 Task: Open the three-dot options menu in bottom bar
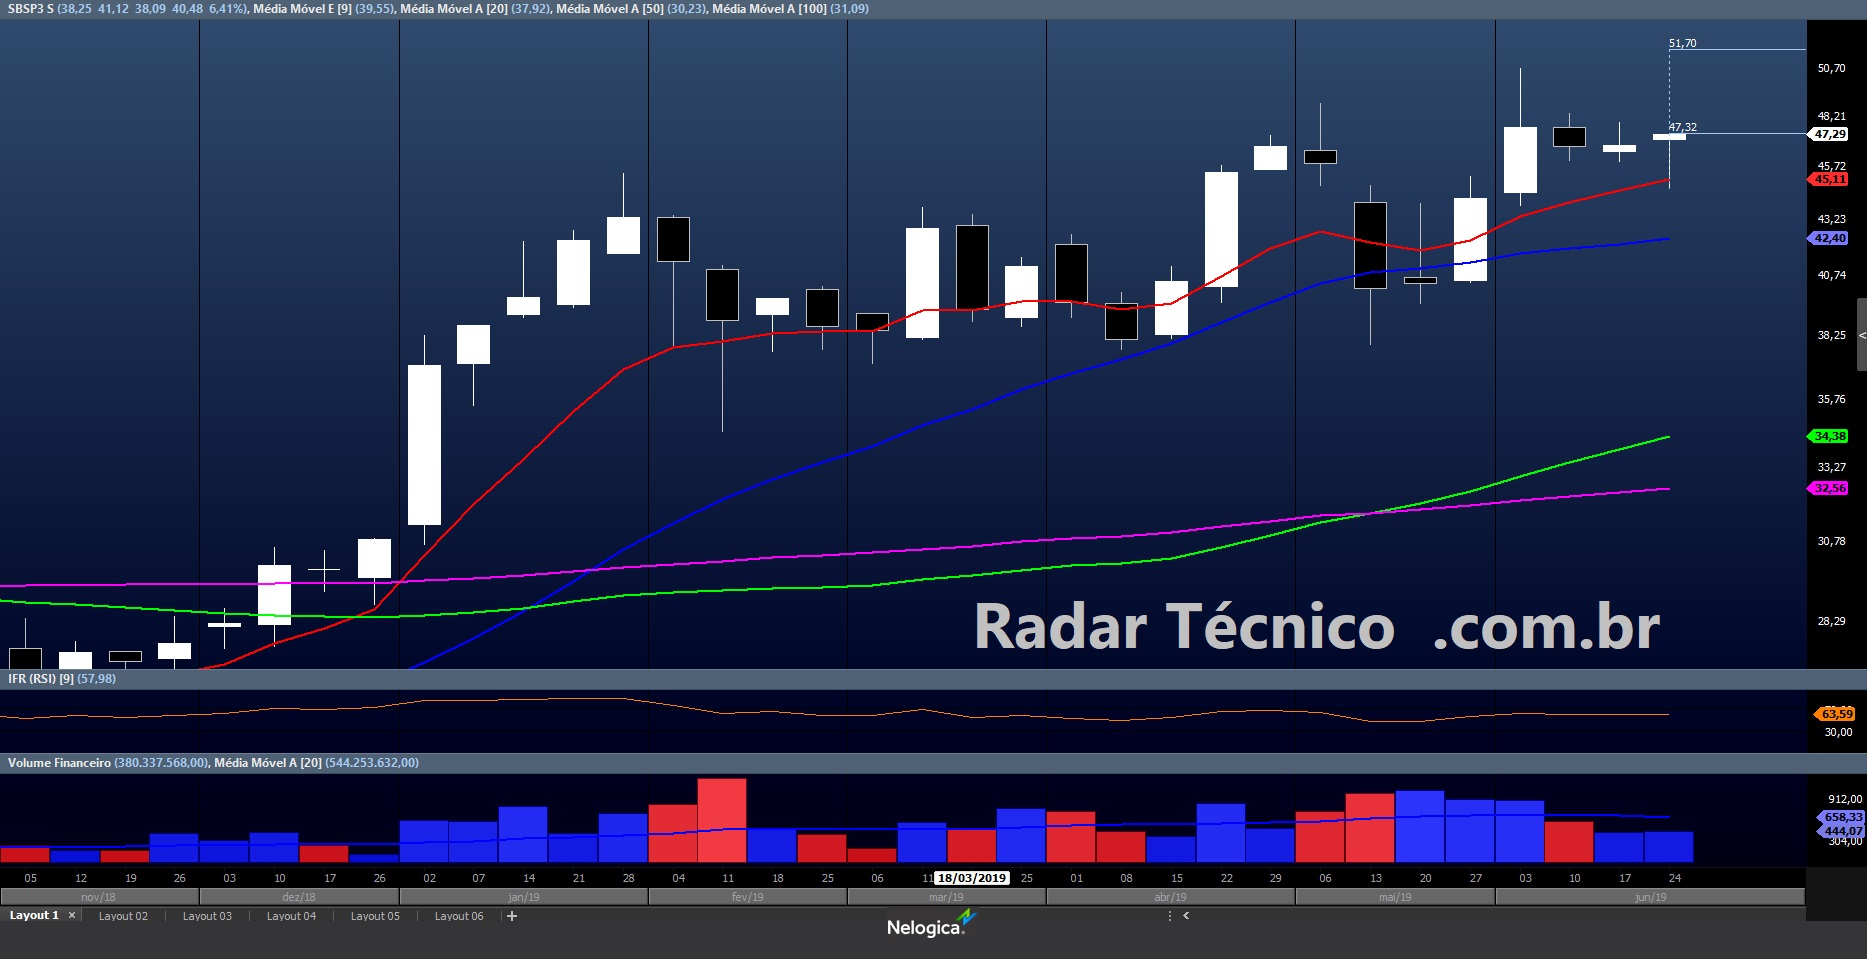pos(1169,916)
